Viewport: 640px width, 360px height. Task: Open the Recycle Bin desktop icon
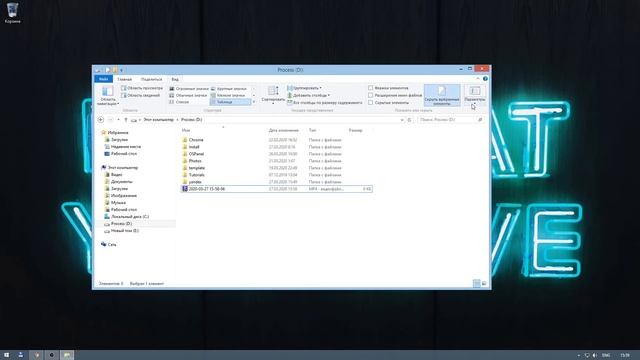pos(12,12)
